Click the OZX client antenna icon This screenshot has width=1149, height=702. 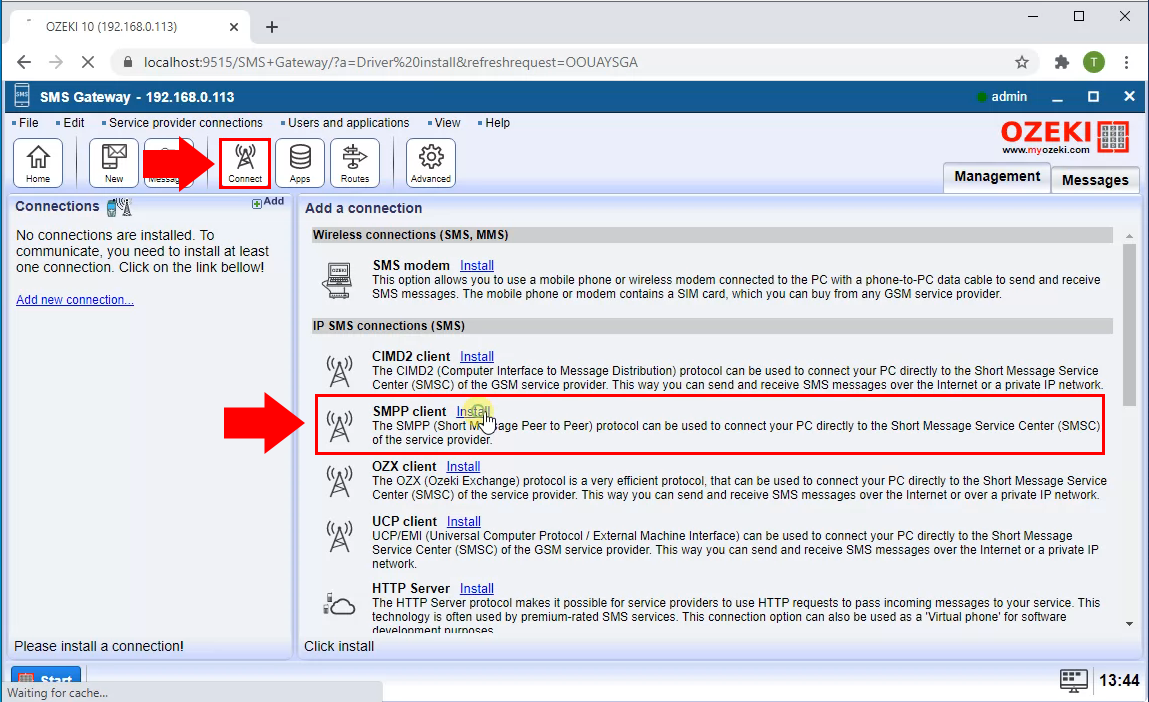pyautogui.click(x=339, y=481)
